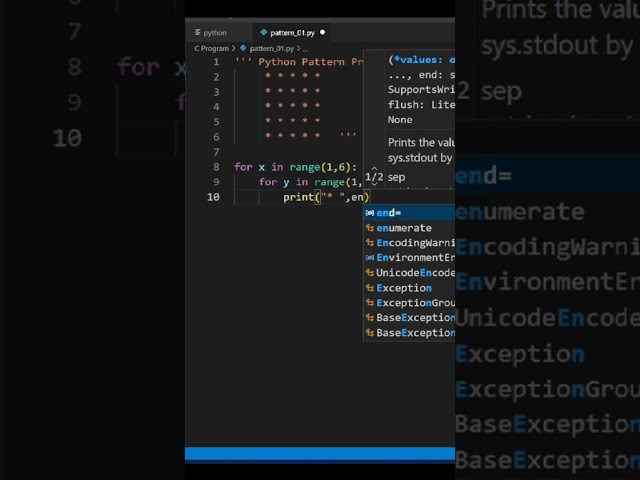Image resolution: width=640 pixels, height=480 pixels.
Task: Click the Python file icon on pattern_01.py tab
Action: tap(264, 32)
